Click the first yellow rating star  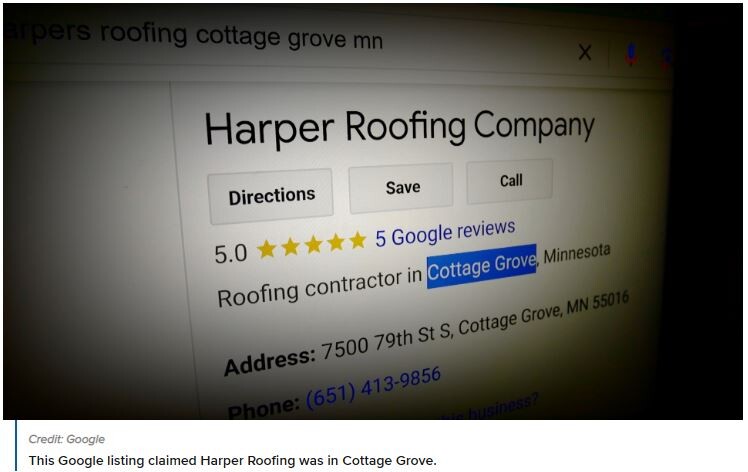coord(267,249)
